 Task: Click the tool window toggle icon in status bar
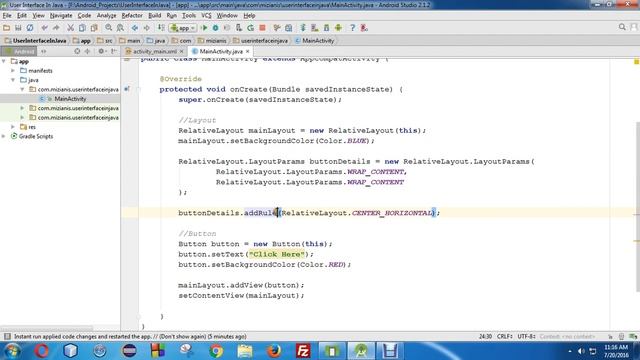click(x=7, y=337)
